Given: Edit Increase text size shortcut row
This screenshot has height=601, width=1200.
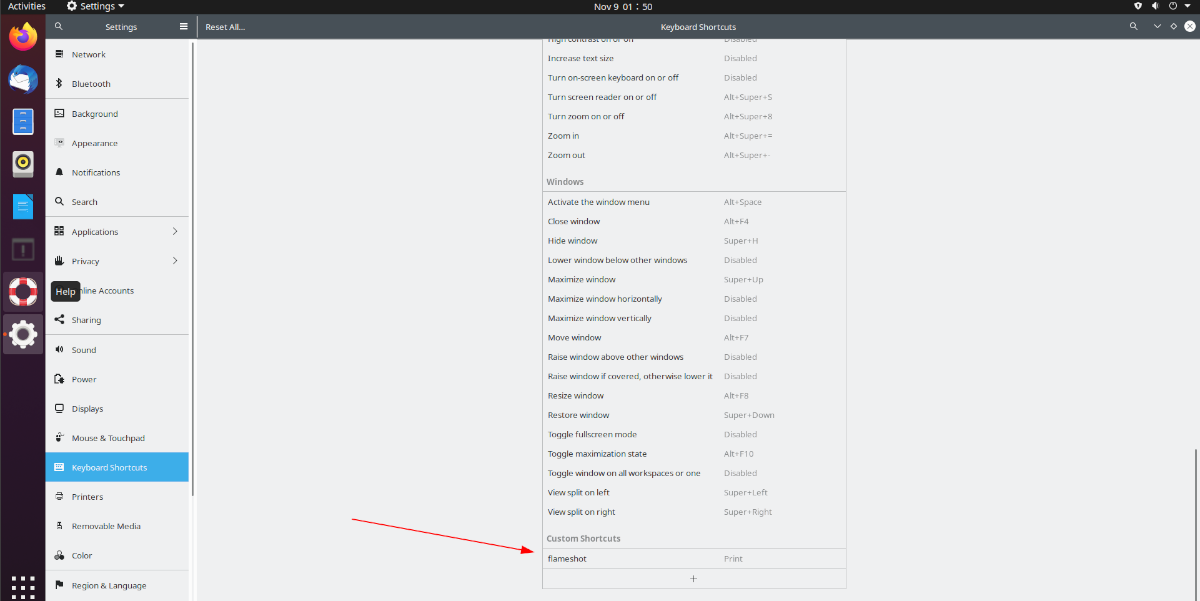Looking at the screenshot, I should (694, 58).
